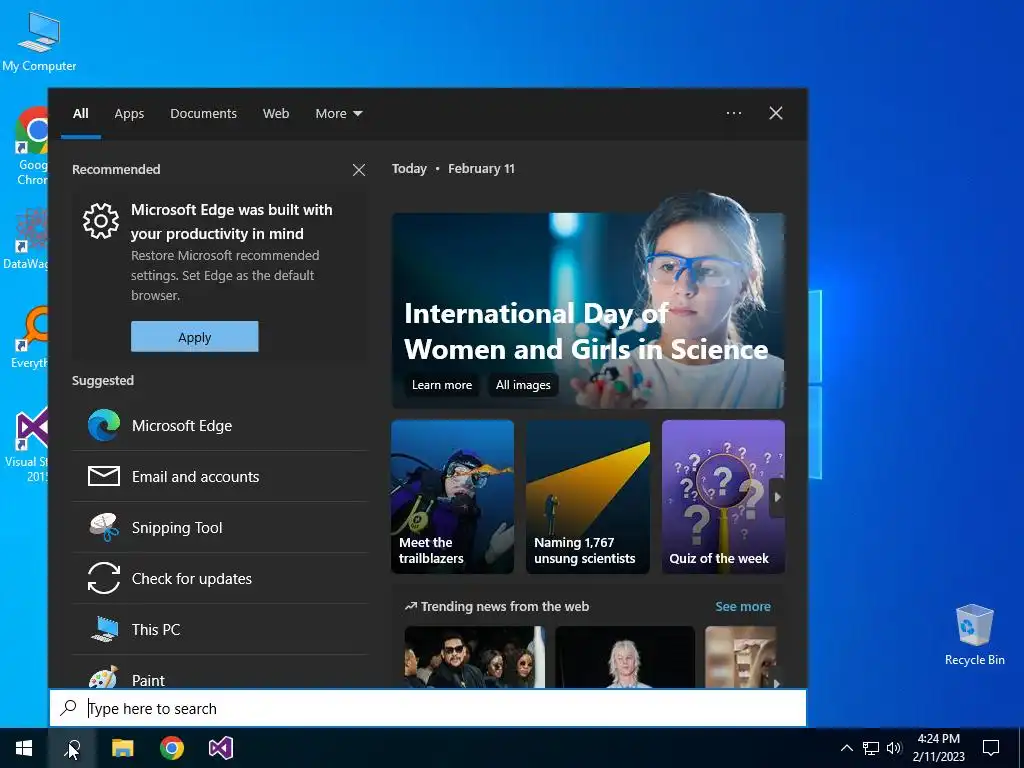Open first trending news photo with sunglasses man
1024x768 pixels.
click(475, 657)
